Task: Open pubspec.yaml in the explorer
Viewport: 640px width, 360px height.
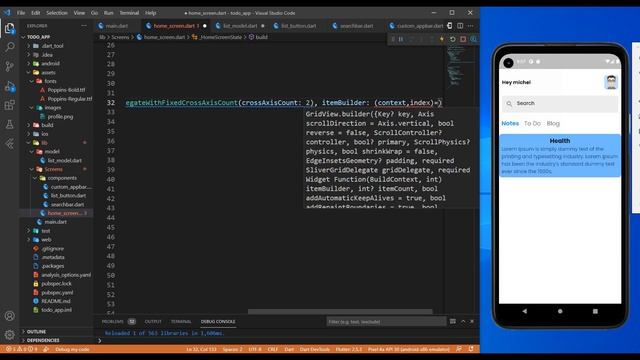Action: (x=57, y=292)
